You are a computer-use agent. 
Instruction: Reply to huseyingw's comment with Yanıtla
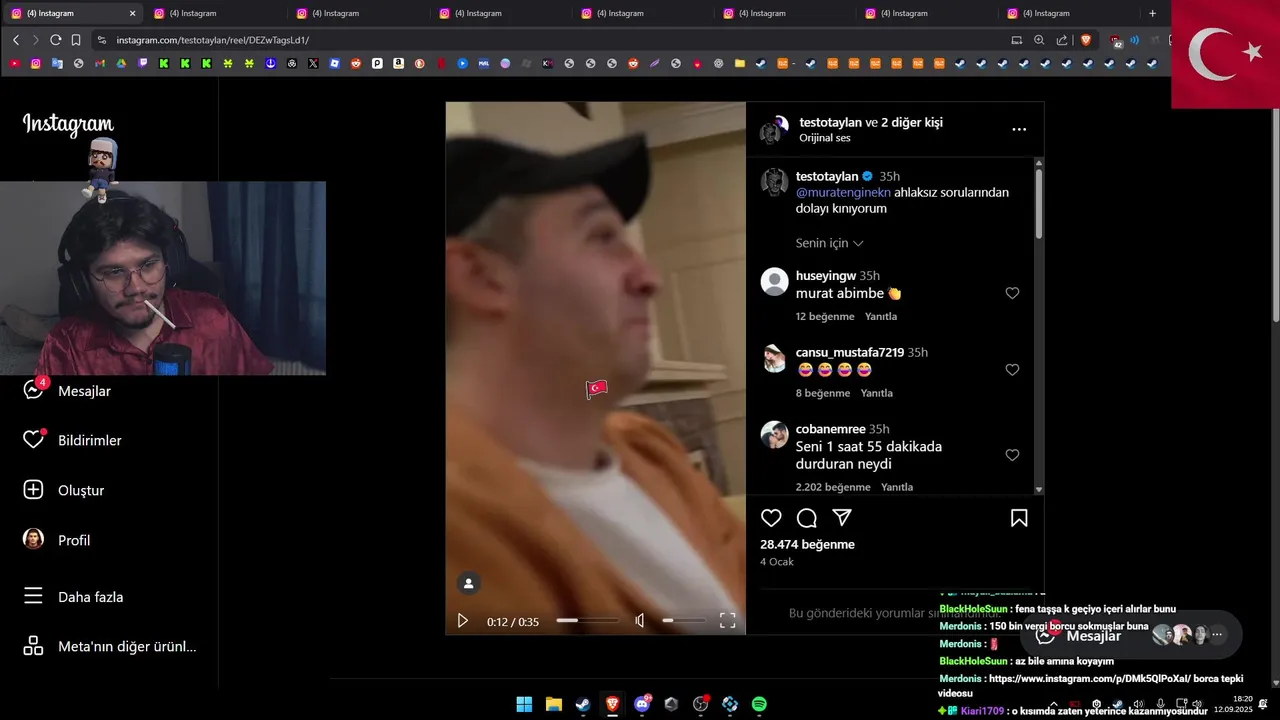point(881,316)
